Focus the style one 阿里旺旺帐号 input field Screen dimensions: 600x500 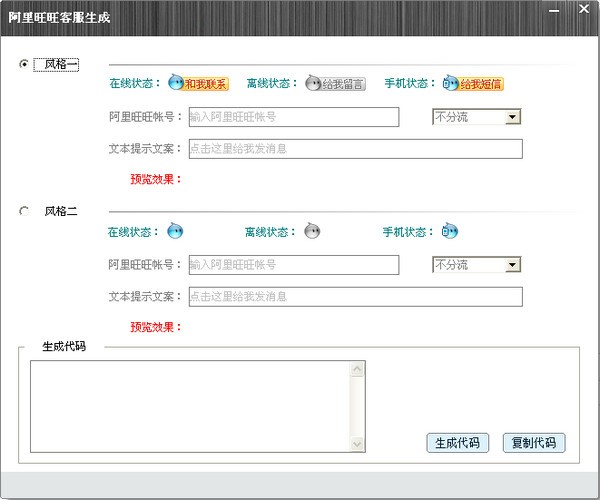(294, 117)
